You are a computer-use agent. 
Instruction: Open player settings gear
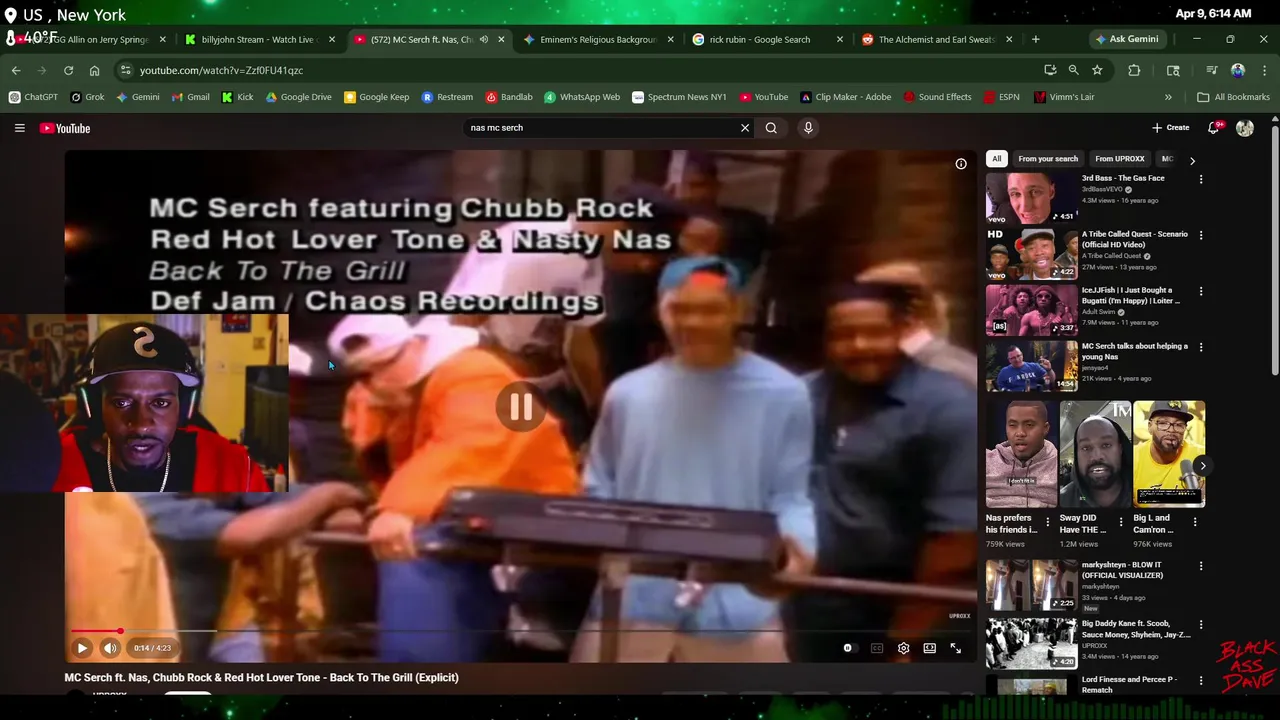[x=903, y=648]
